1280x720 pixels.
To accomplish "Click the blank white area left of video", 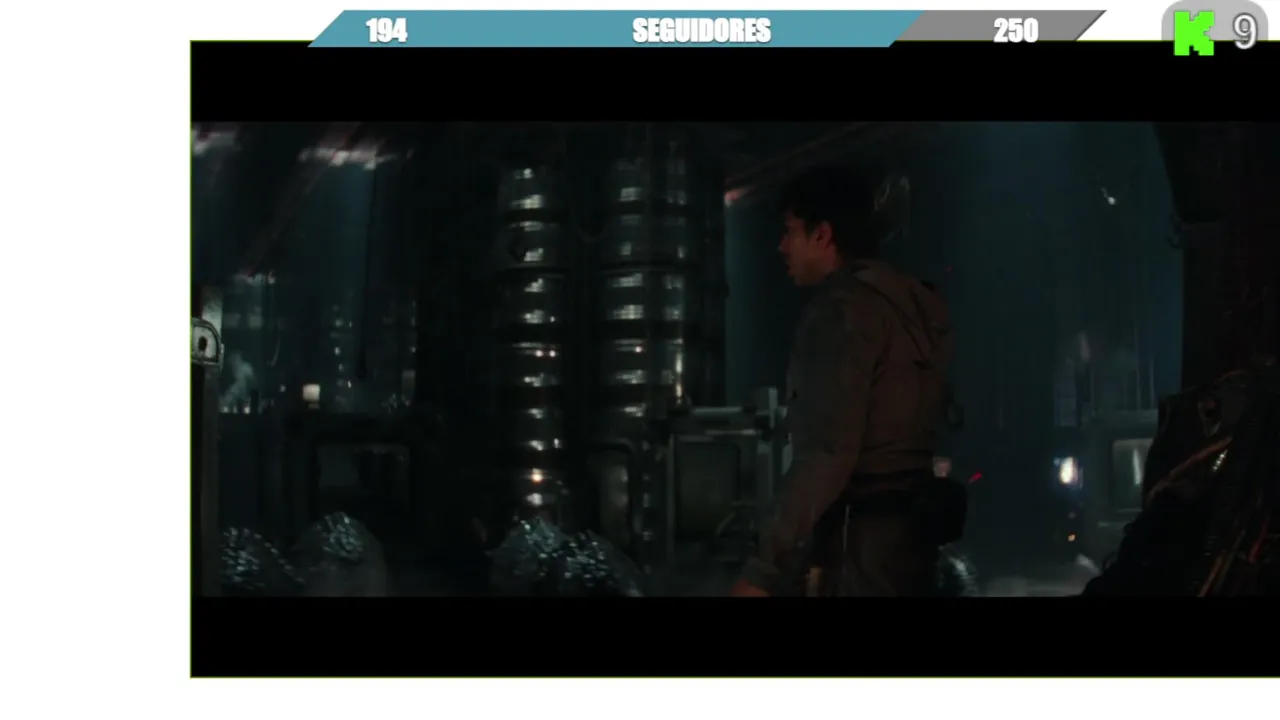I will (x=95, y=360).
